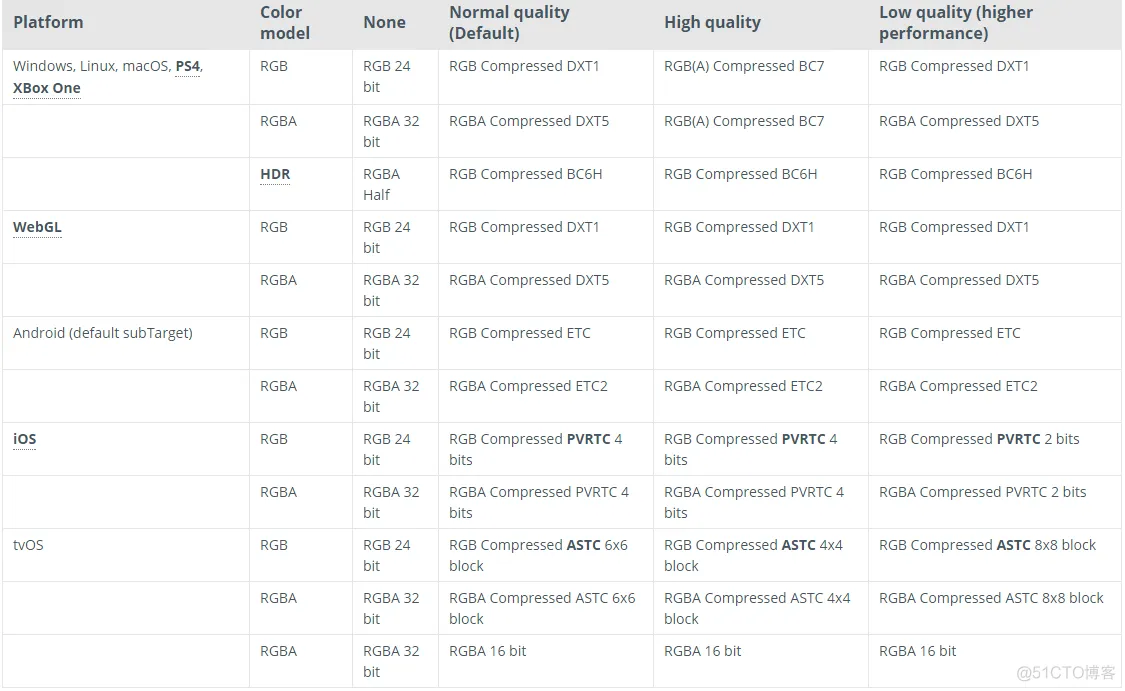Click 'RGBA Compressed PVRTC 4 bits' under Normal quality
Screen dimensions: 1125x691
click(539, 502)
